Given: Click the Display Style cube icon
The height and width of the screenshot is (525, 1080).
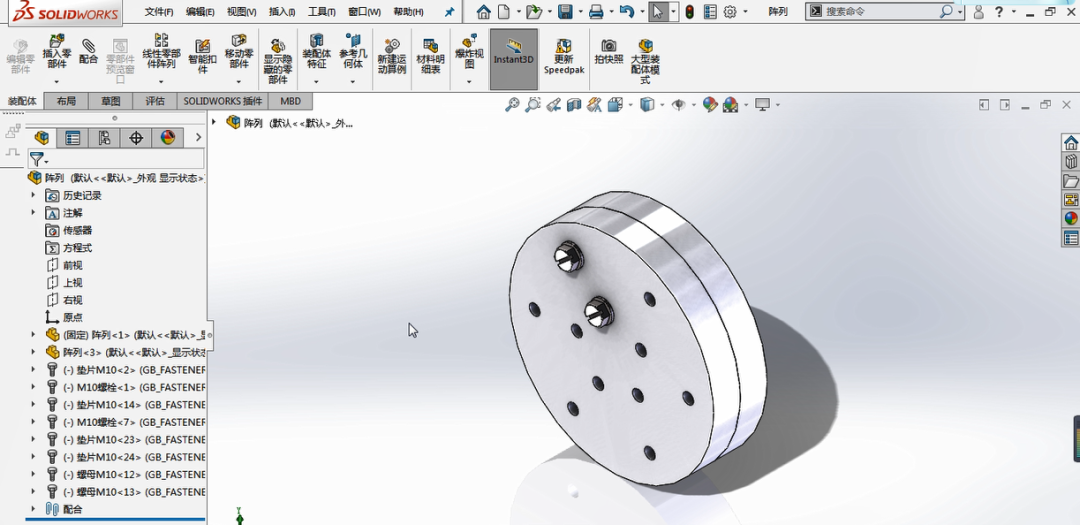Looking at the screenshot, I should 647,105.
